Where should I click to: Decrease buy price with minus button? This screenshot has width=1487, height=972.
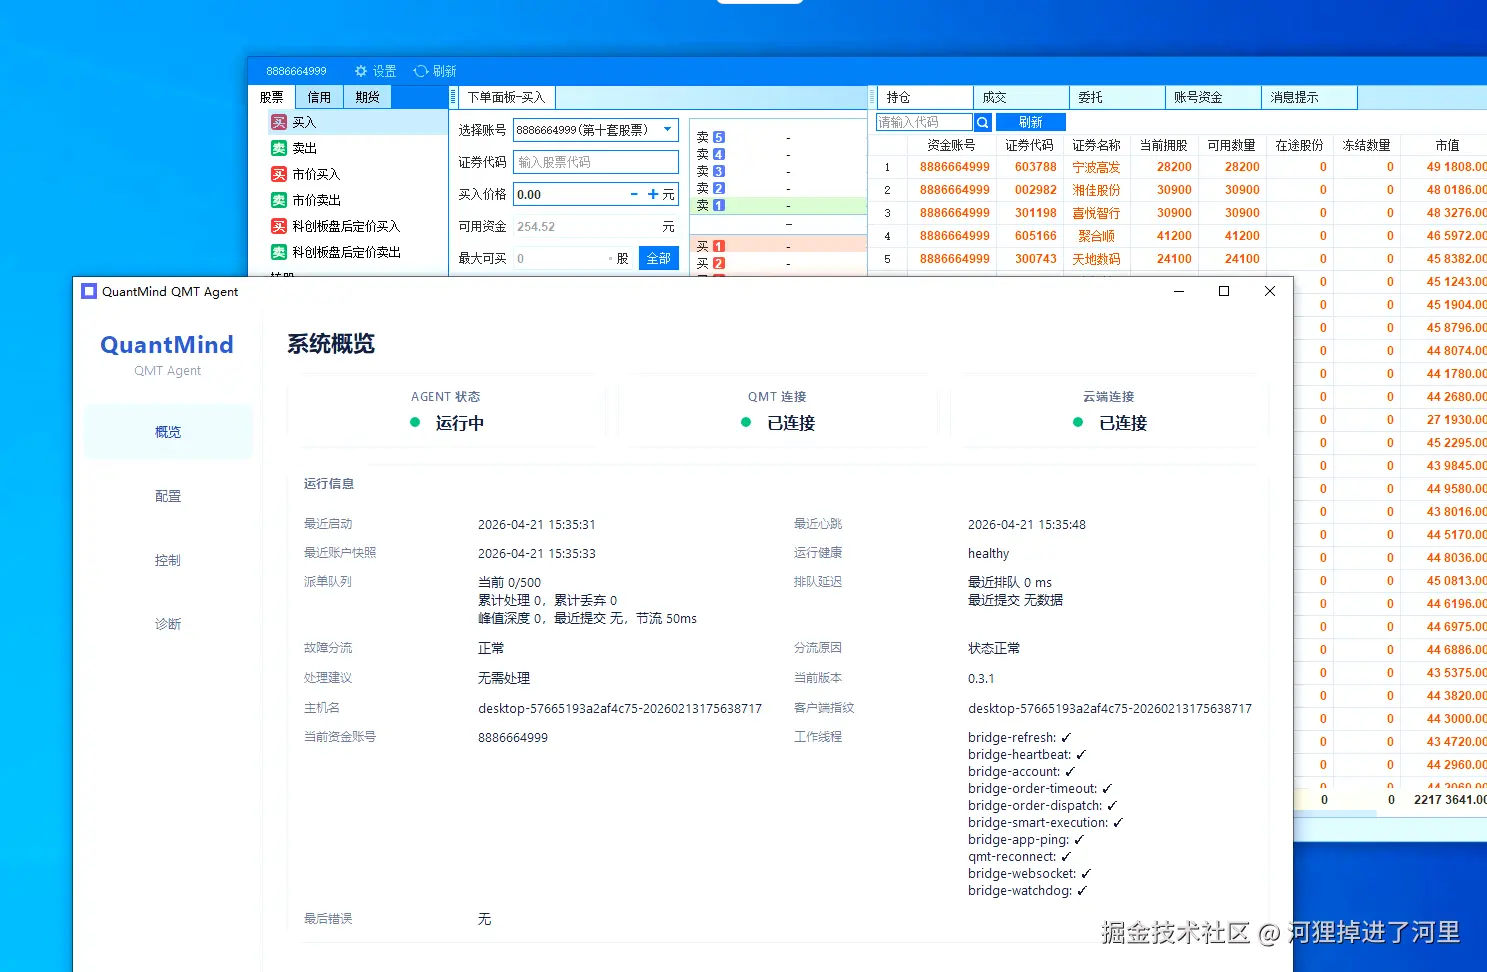pyautogui.click(x=634, y=194)
